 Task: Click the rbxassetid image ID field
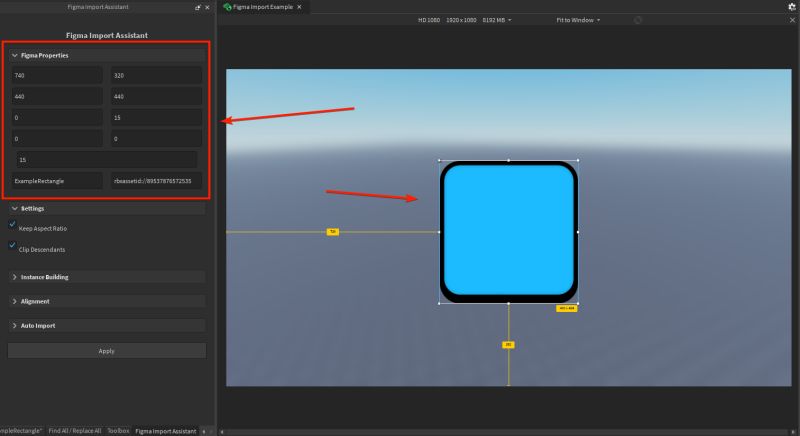156,181
